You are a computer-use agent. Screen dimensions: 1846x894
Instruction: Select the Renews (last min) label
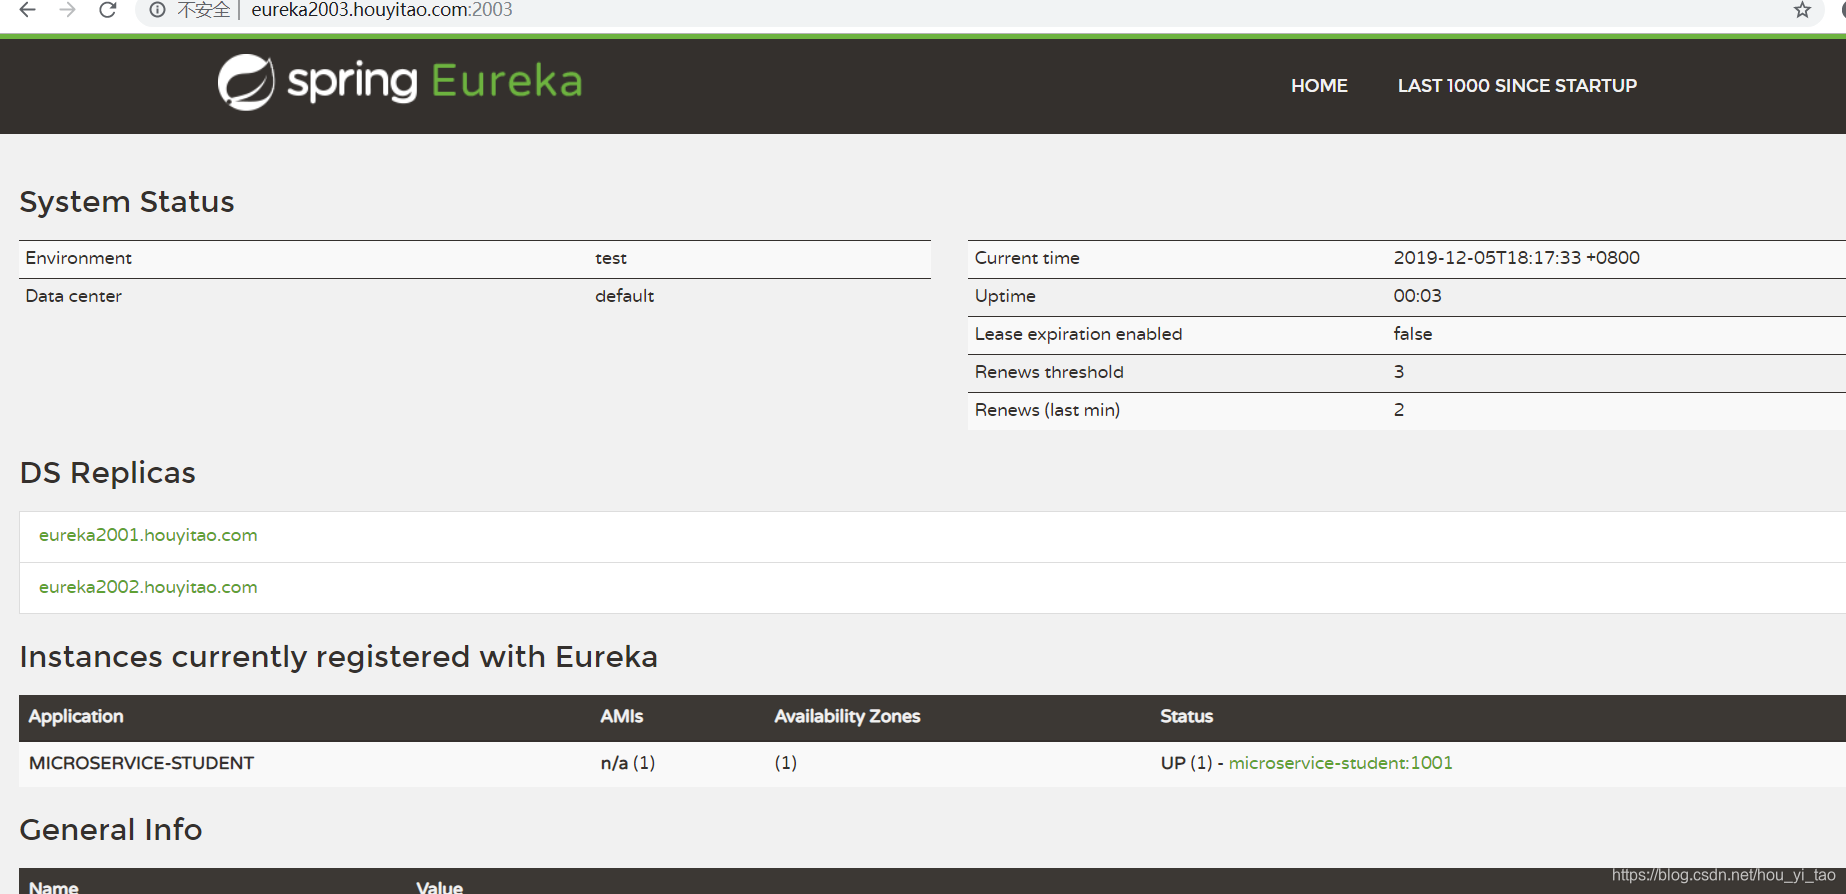[x=1047, y=410]
